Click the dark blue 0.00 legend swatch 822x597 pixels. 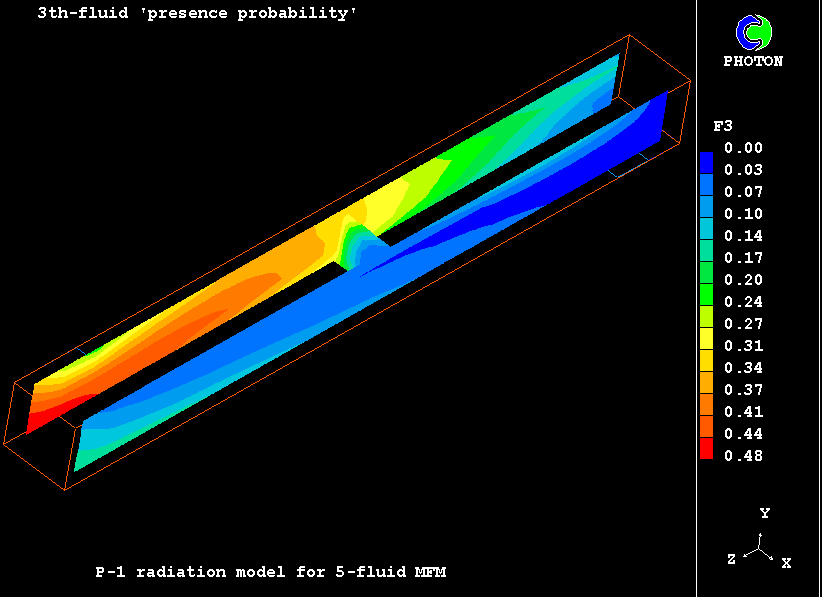(x=706, y=159)
